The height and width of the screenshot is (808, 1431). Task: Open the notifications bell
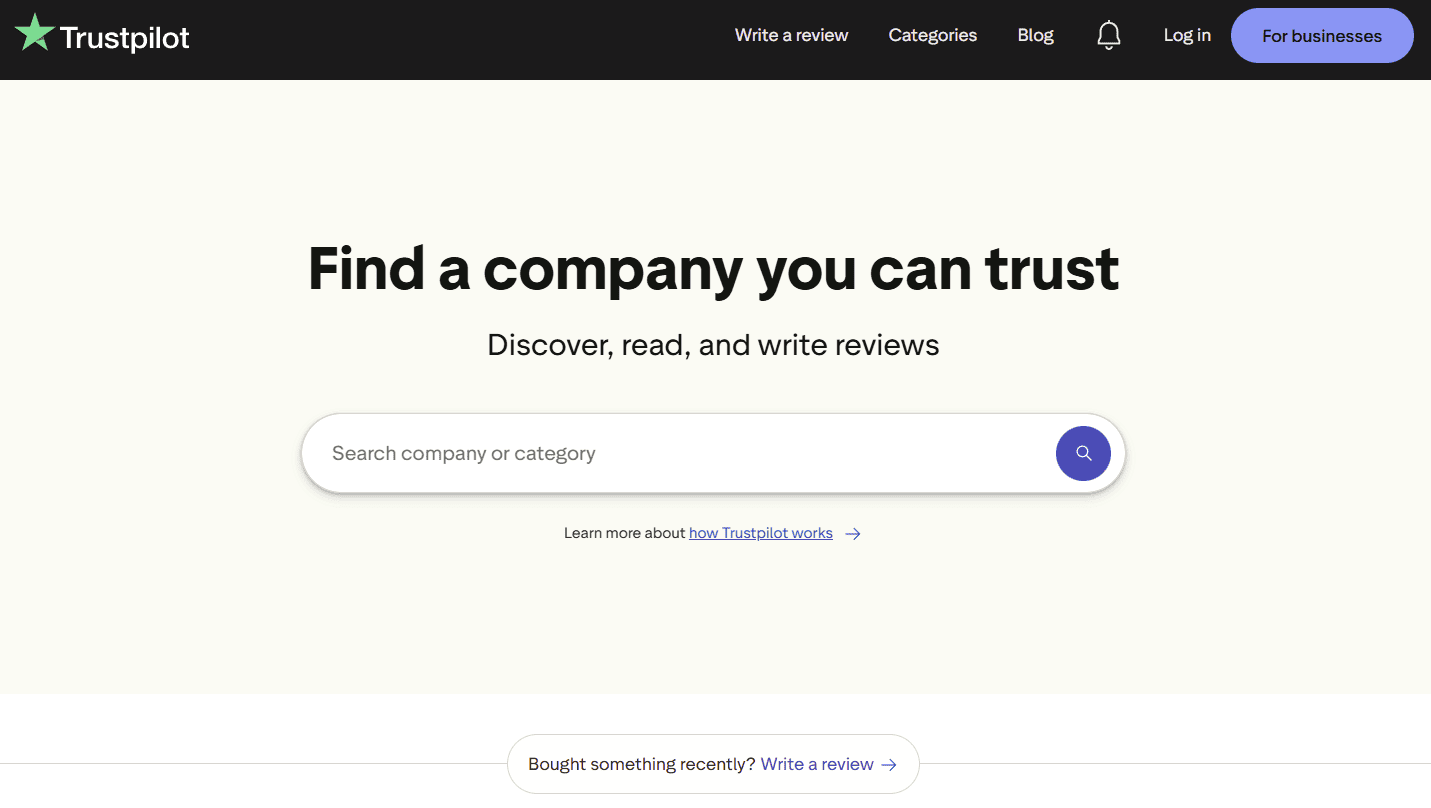1108,36
